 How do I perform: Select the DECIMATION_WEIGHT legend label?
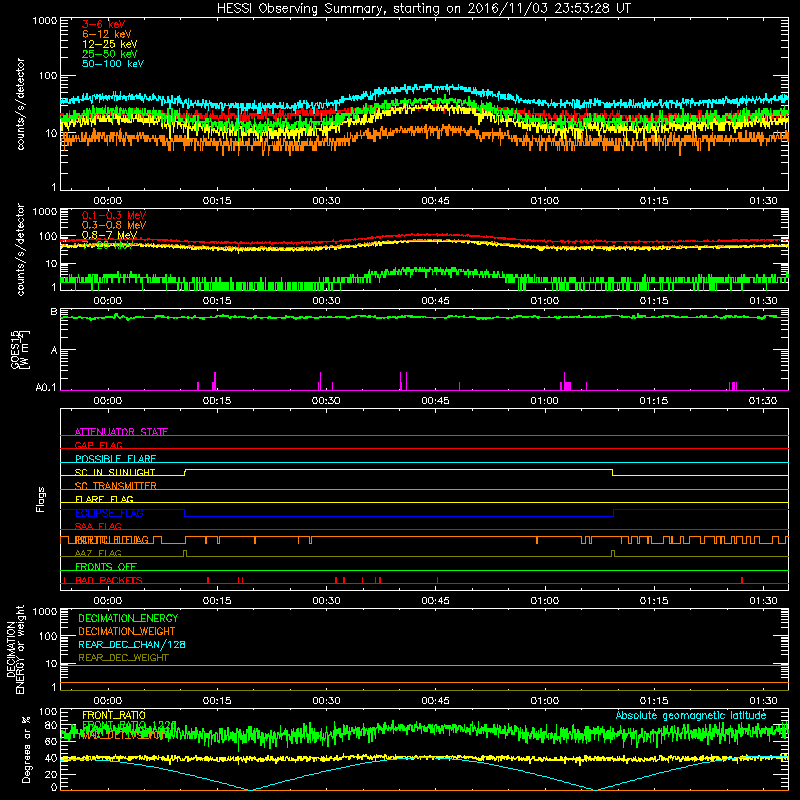click(127, 631)
